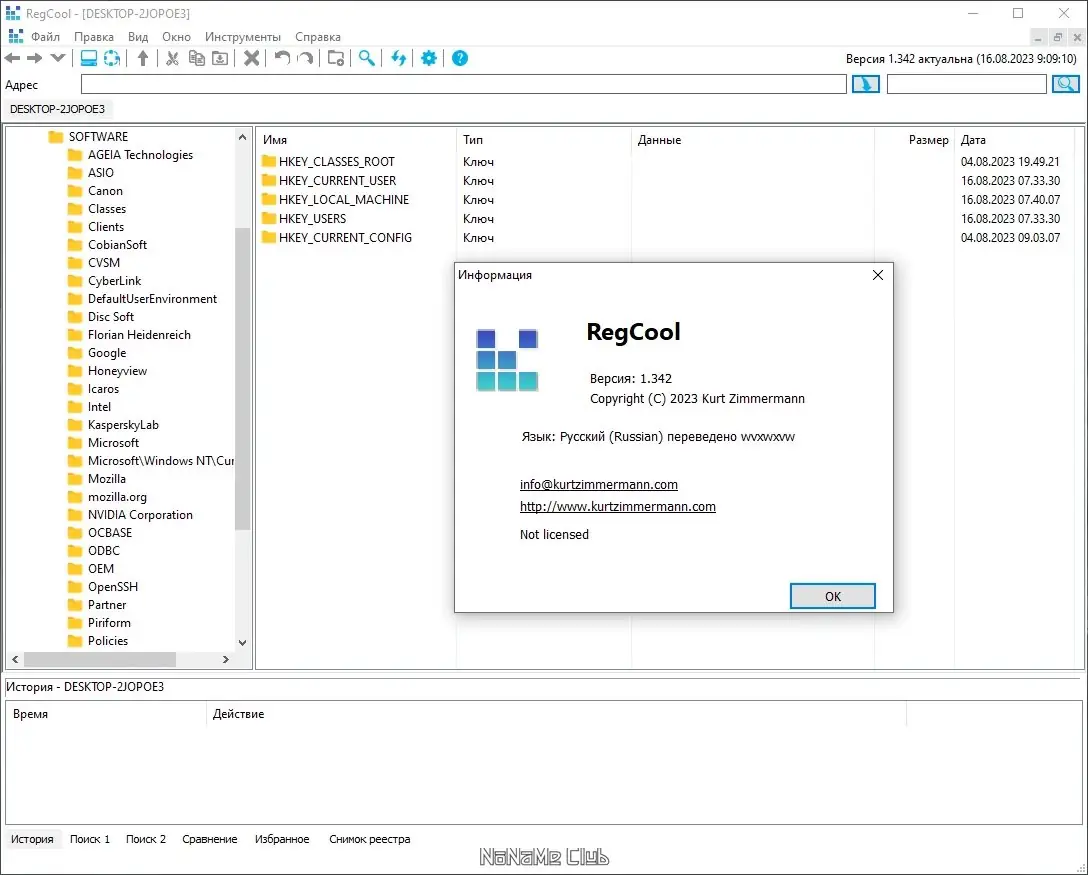Open the http://www.kurtzimmermann.com link
The image size is (1088, 875).
(x=618, y=507)
